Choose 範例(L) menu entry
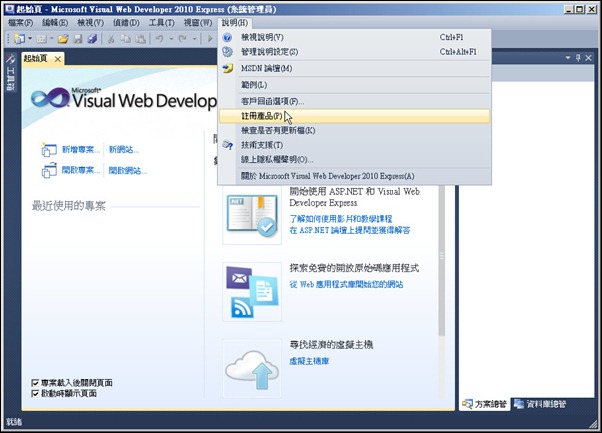Viewport: 602px width, 433px height. point(355,85)
